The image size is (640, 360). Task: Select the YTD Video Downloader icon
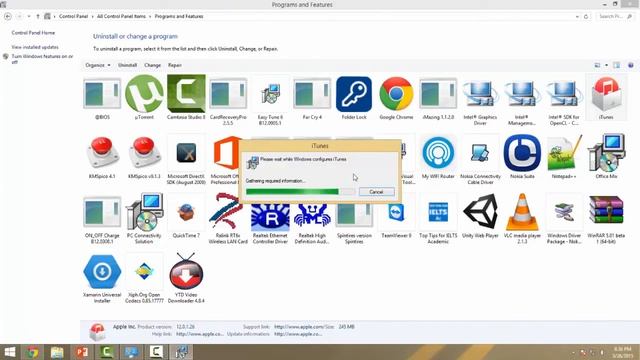[x=186, y=271]
